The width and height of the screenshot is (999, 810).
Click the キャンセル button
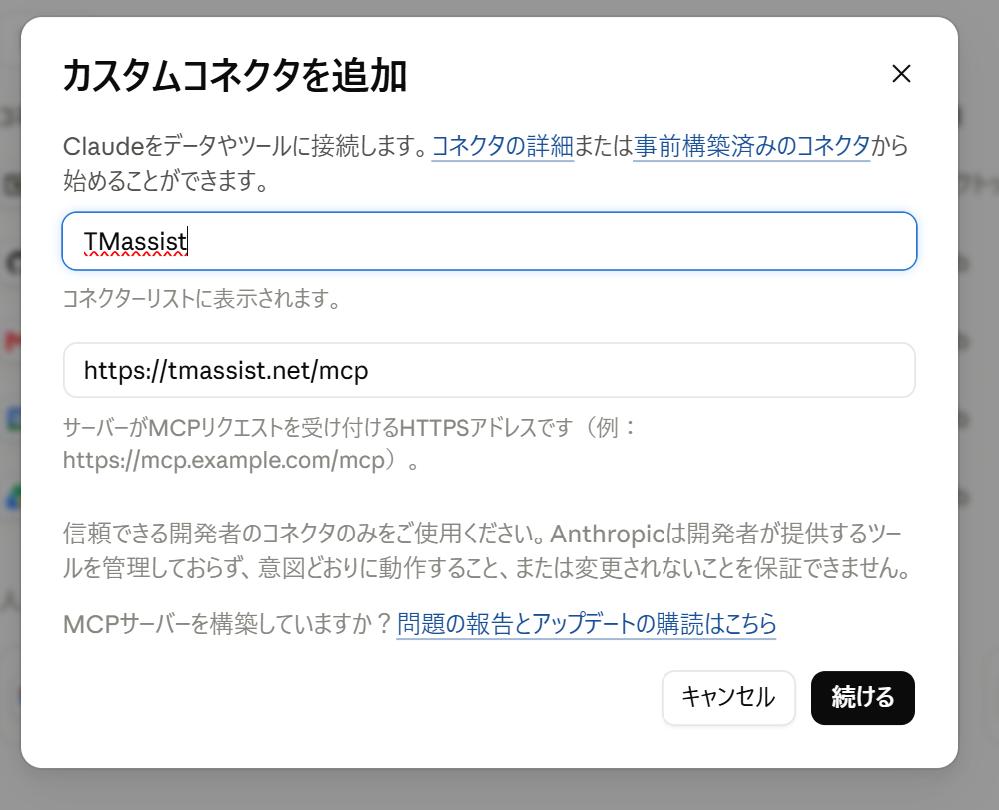click(x=728, y=697)
